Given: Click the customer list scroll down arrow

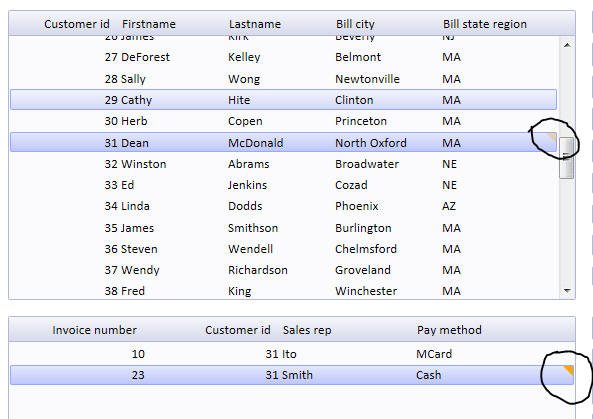Looking at the screenshot, I should tap(567, 290).
